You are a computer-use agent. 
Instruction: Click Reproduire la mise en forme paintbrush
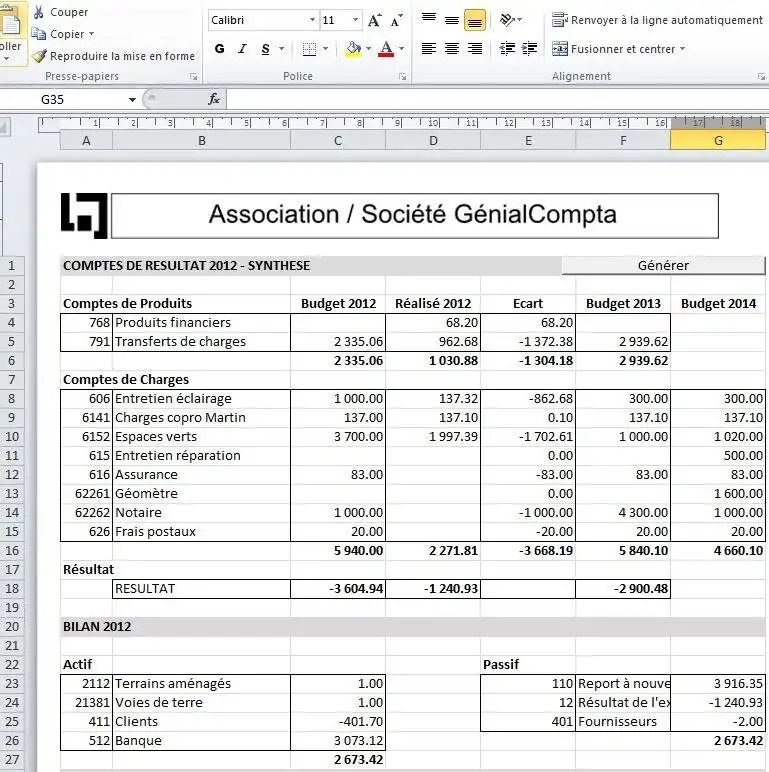pyautogui.click(x=39, y=56)
